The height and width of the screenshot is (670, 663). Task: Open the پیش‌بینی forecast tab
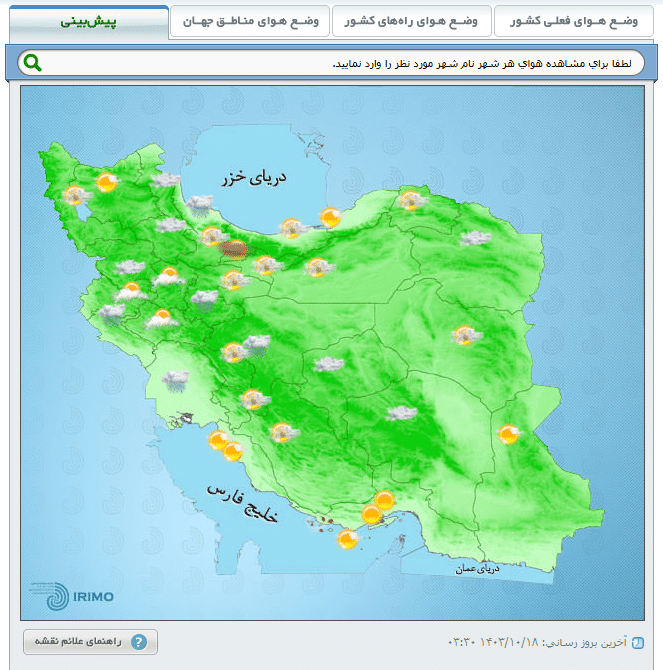coord(89,22)
